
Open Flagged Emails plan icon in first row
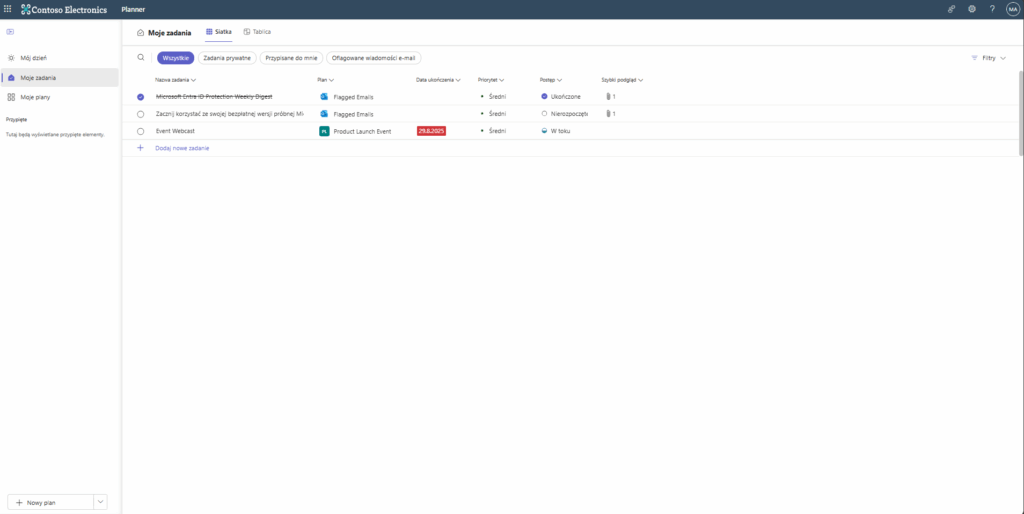click(x=324, y=97)
